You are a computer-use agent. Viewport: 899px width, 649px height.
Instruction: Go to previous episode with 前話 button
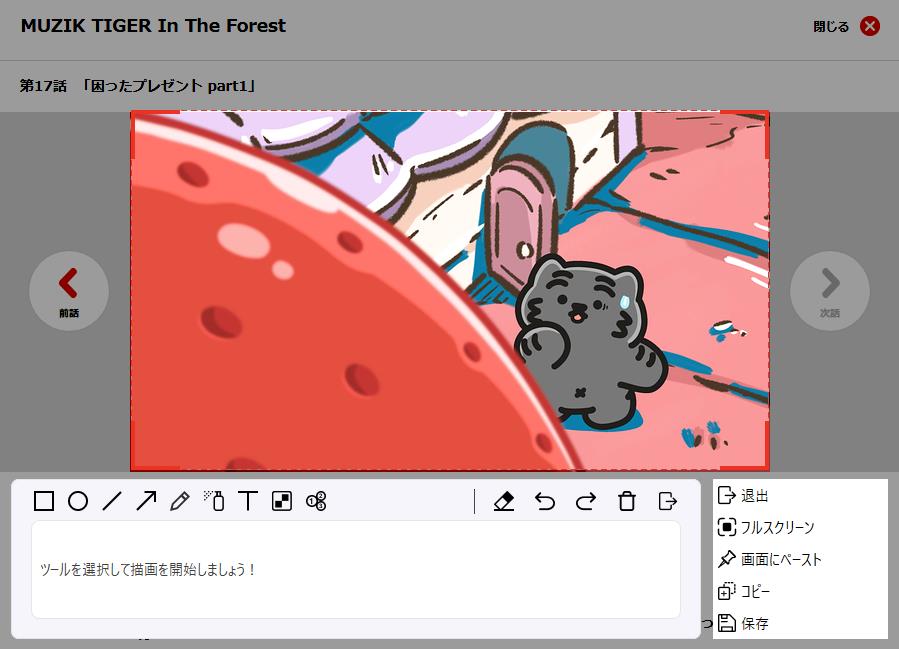[68, 291]
